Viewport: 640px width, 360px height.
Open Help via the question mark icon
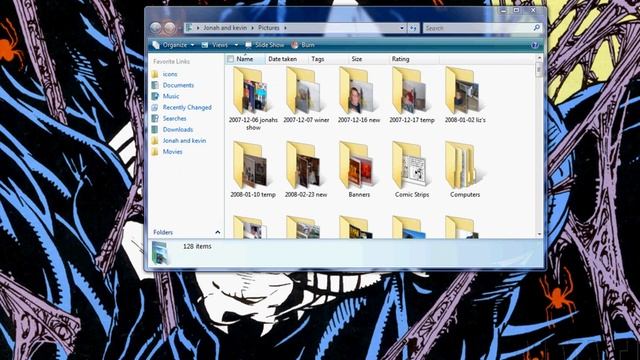(x=535, y=45)
